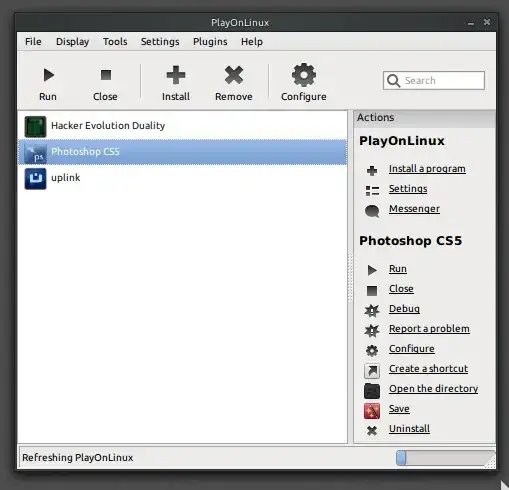Click Photoshop CS5 heading in Actions panel
This screenshot has height=490, width=509.
click(410, 241)
